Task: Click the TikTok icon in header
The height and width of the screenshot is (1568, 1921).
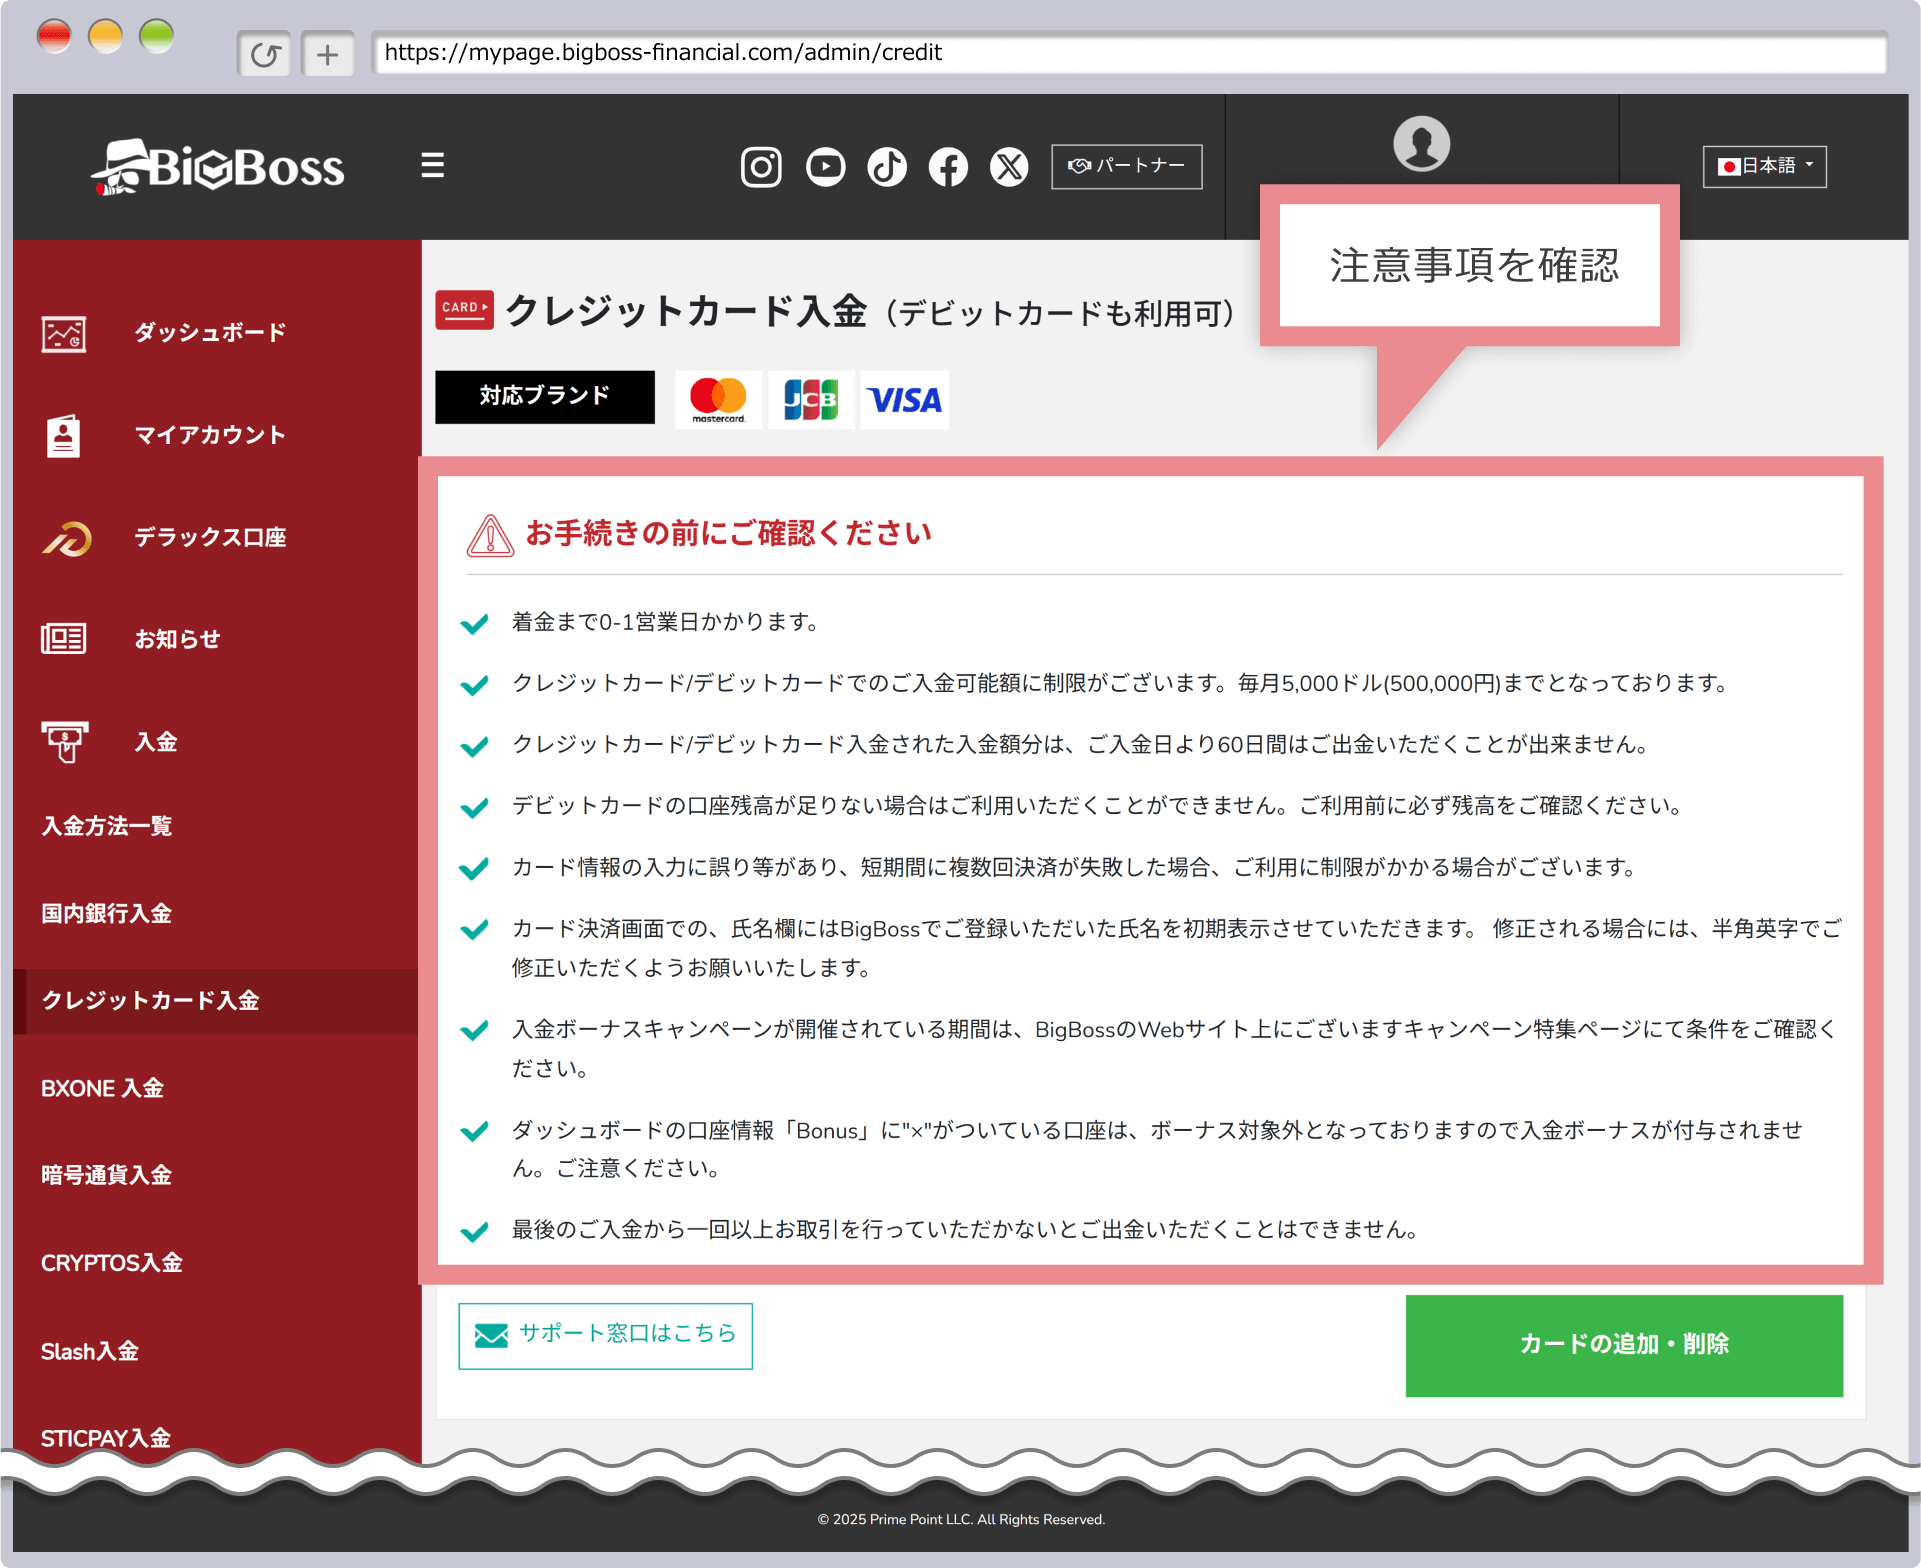Action: coord(887,167)
